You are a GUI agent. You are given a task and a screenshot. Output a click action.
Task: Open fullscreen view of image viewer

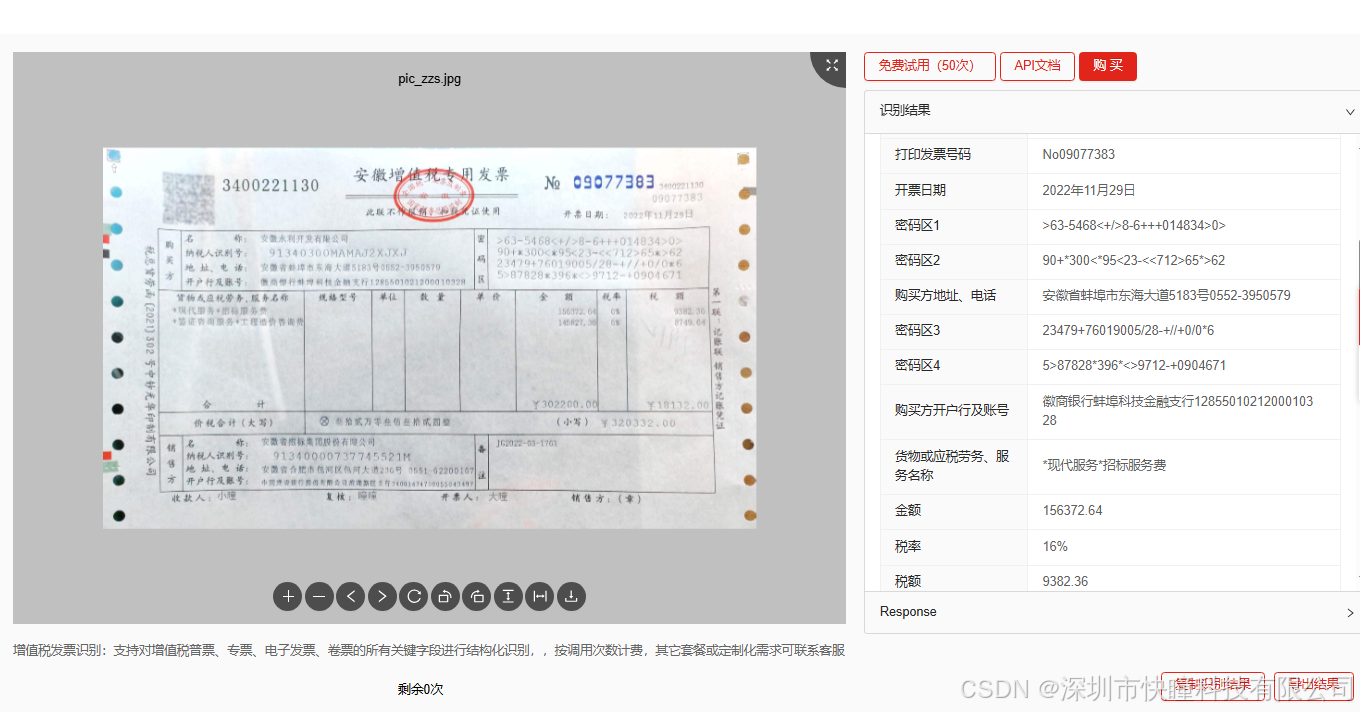[831, 65]
